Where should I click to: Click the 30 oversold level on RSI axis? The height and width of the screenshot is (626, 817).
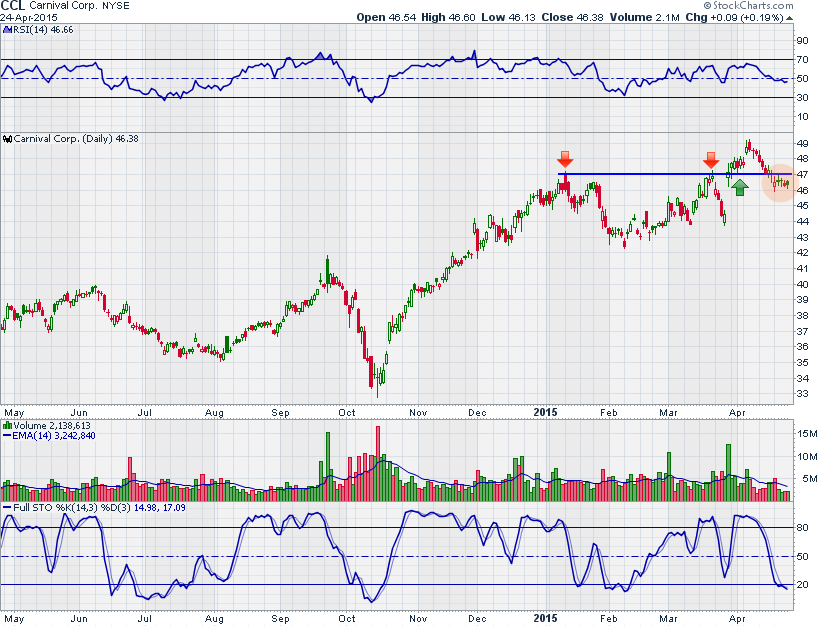[x=802, y=97]
